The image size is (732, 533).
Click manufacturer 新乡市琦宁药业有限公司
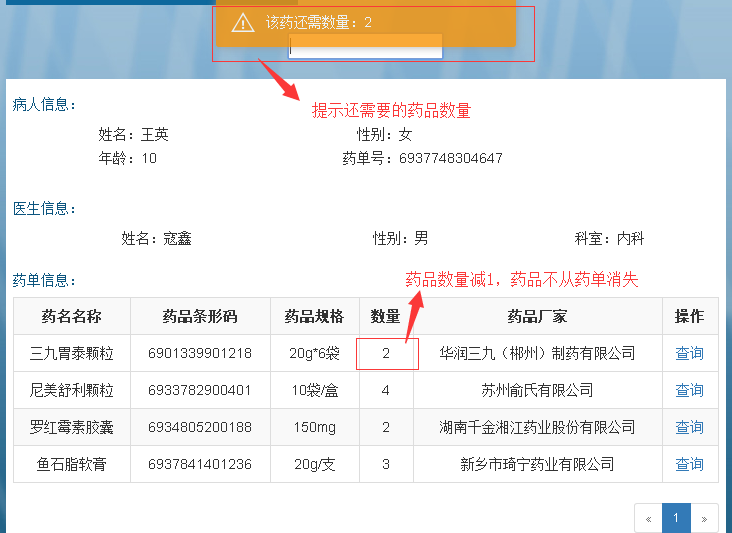point(537,464)
